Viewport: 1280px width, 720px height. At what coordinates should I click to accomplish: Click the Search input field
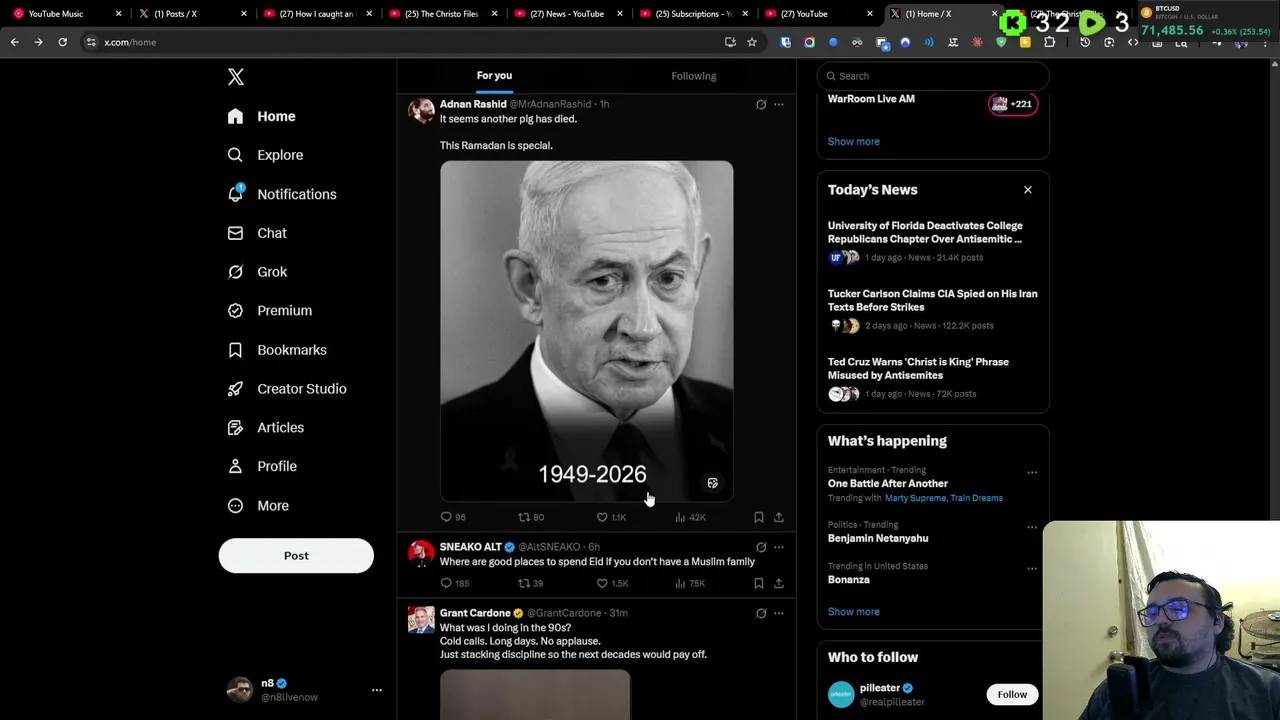click(x=933, y=76)
